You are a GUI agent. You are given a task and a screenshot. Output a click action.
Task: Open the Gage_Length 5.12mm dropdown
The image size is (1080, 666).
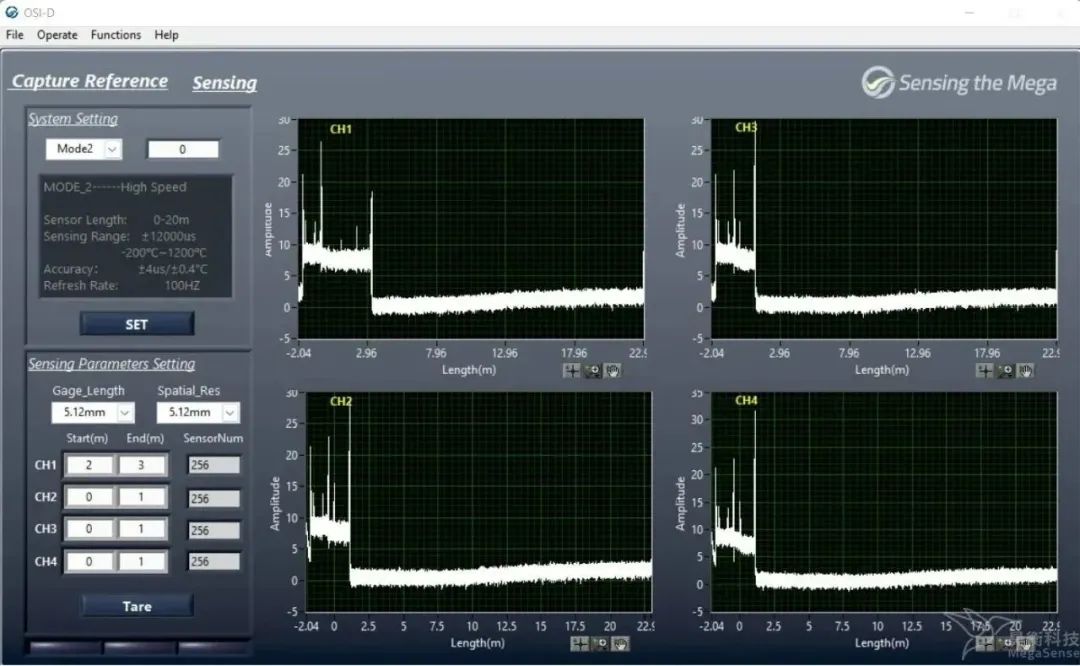pyautogui.click(x=92, y=412)
